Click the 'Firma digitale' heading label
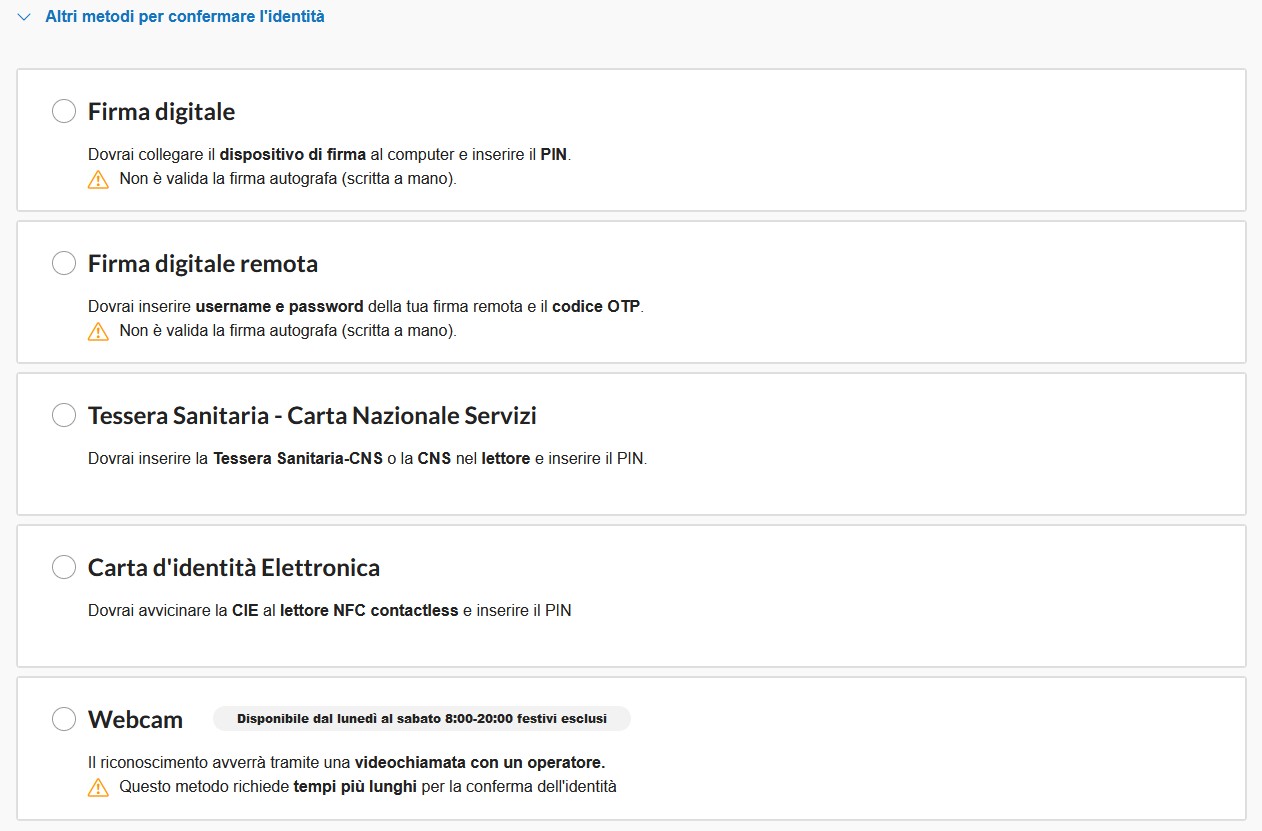Image resolution: width=1262 pixels, height=831 pixels. (162, 111)
